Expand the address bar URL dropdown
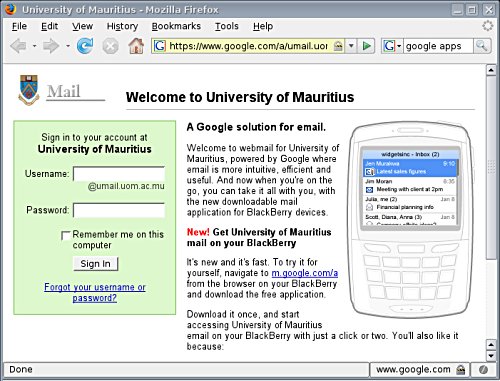This screenshot has width=500, height=381. [351, 46]
